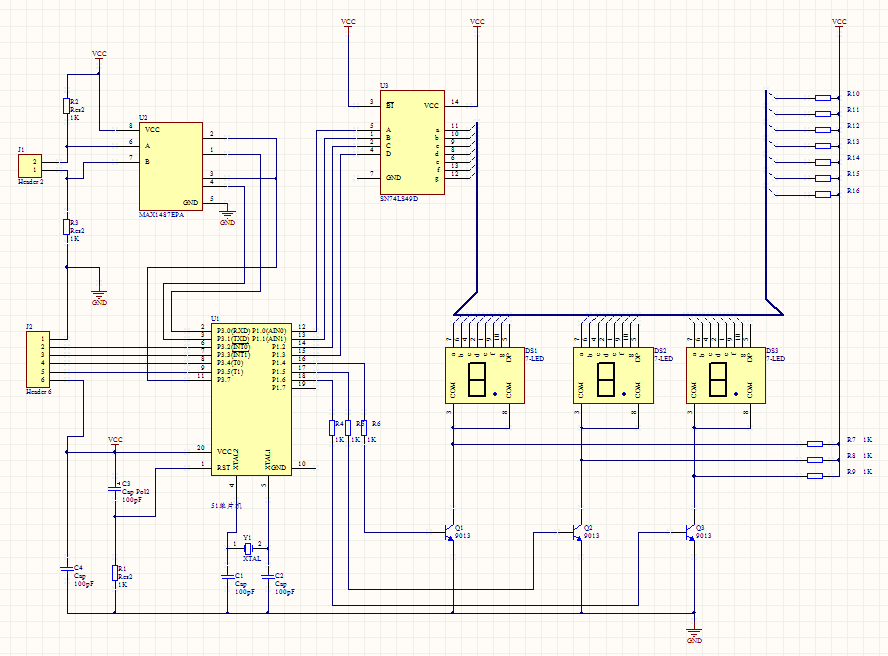Viewport: 888px width, 656px height.
Task: Select capacitor C1 symbol
Action: (228, 577)
